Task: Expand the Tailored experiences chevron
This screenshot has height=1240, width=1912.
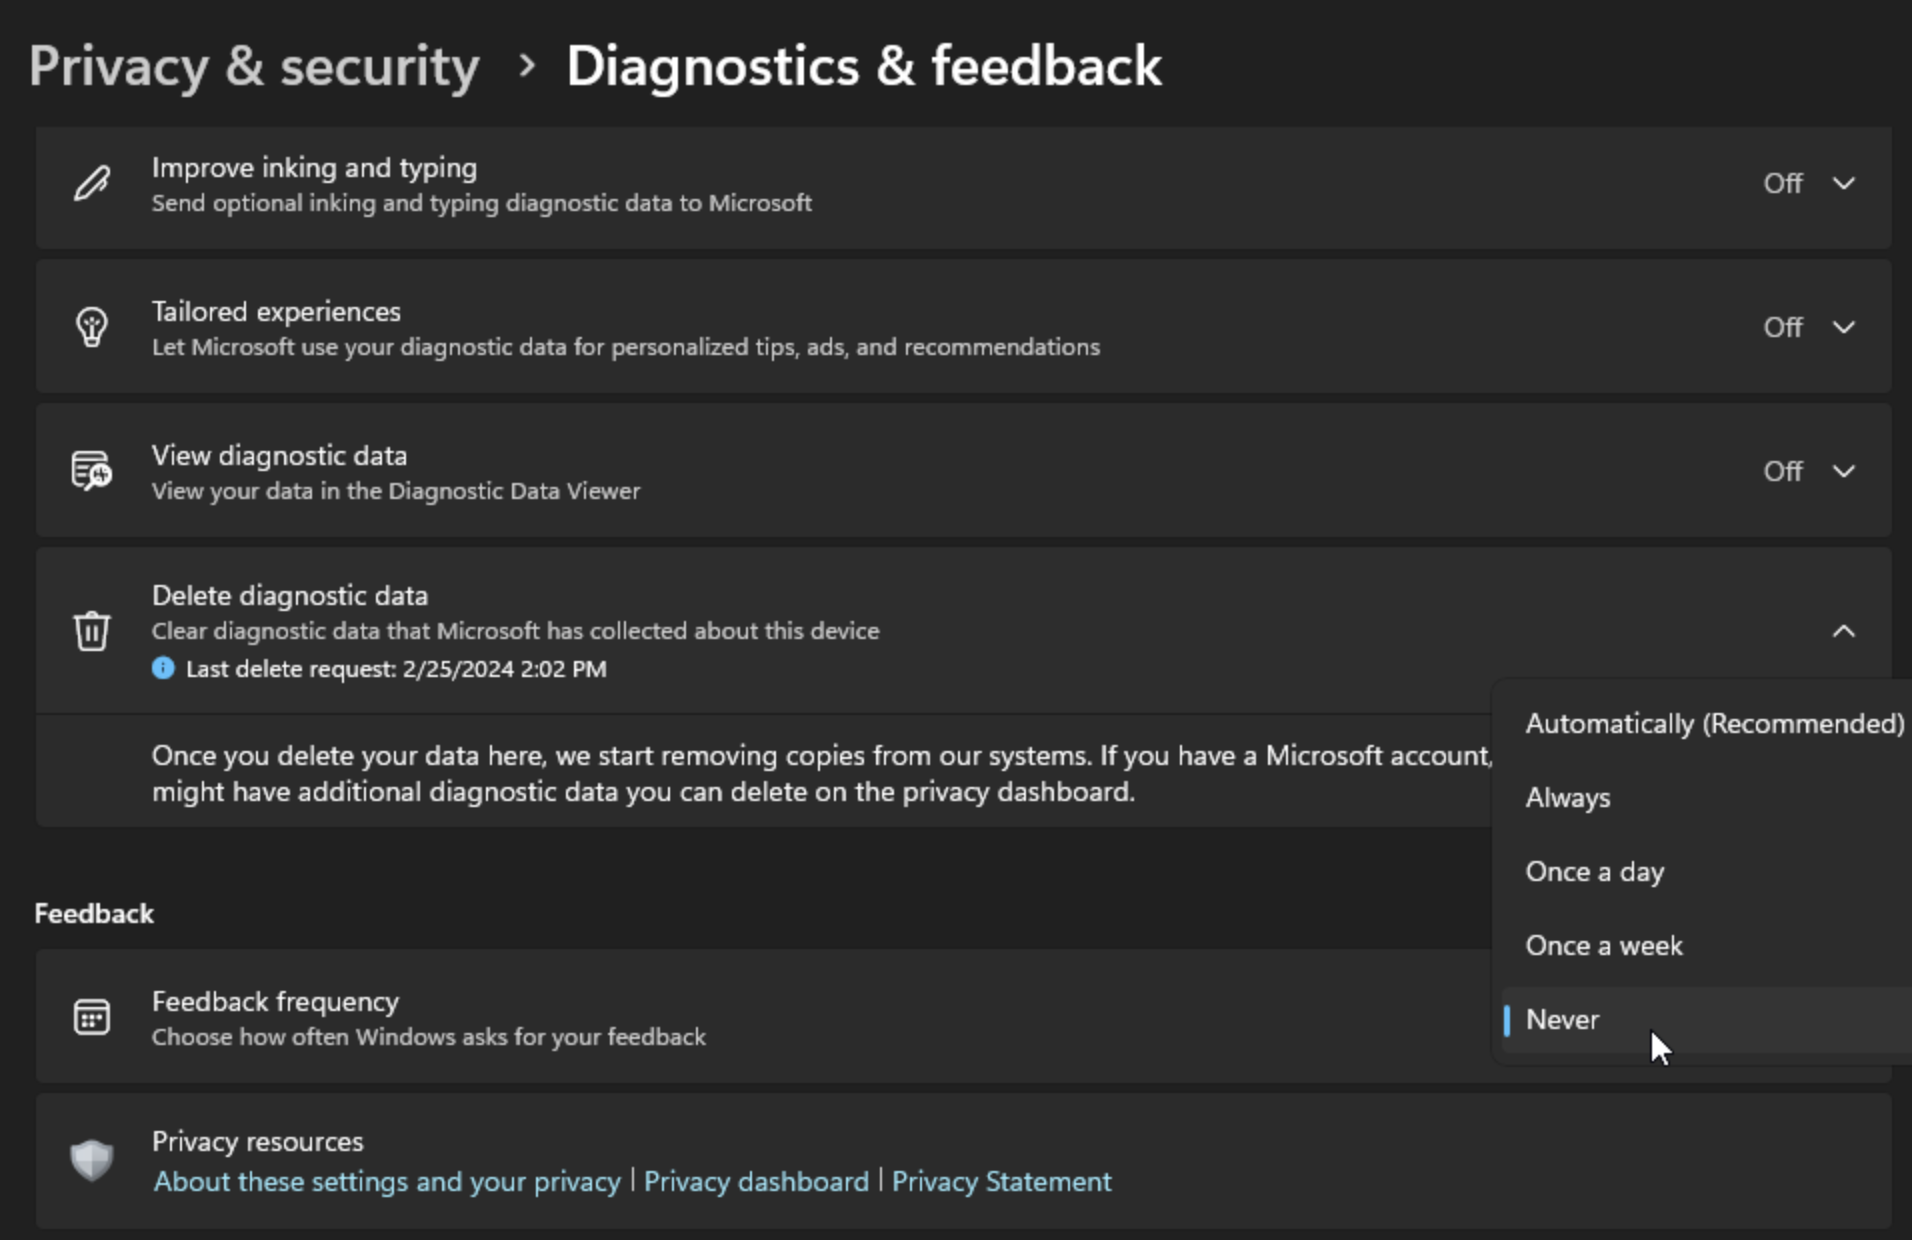Action: point(1844,327)
